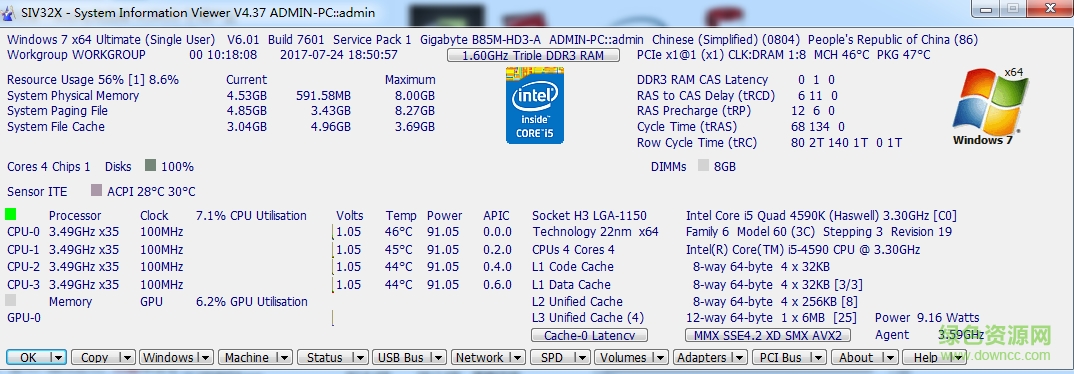Viewport: 1074px width, 374px height.
Task: Click the 'System Paging File' row label
Action: (58, 110)
